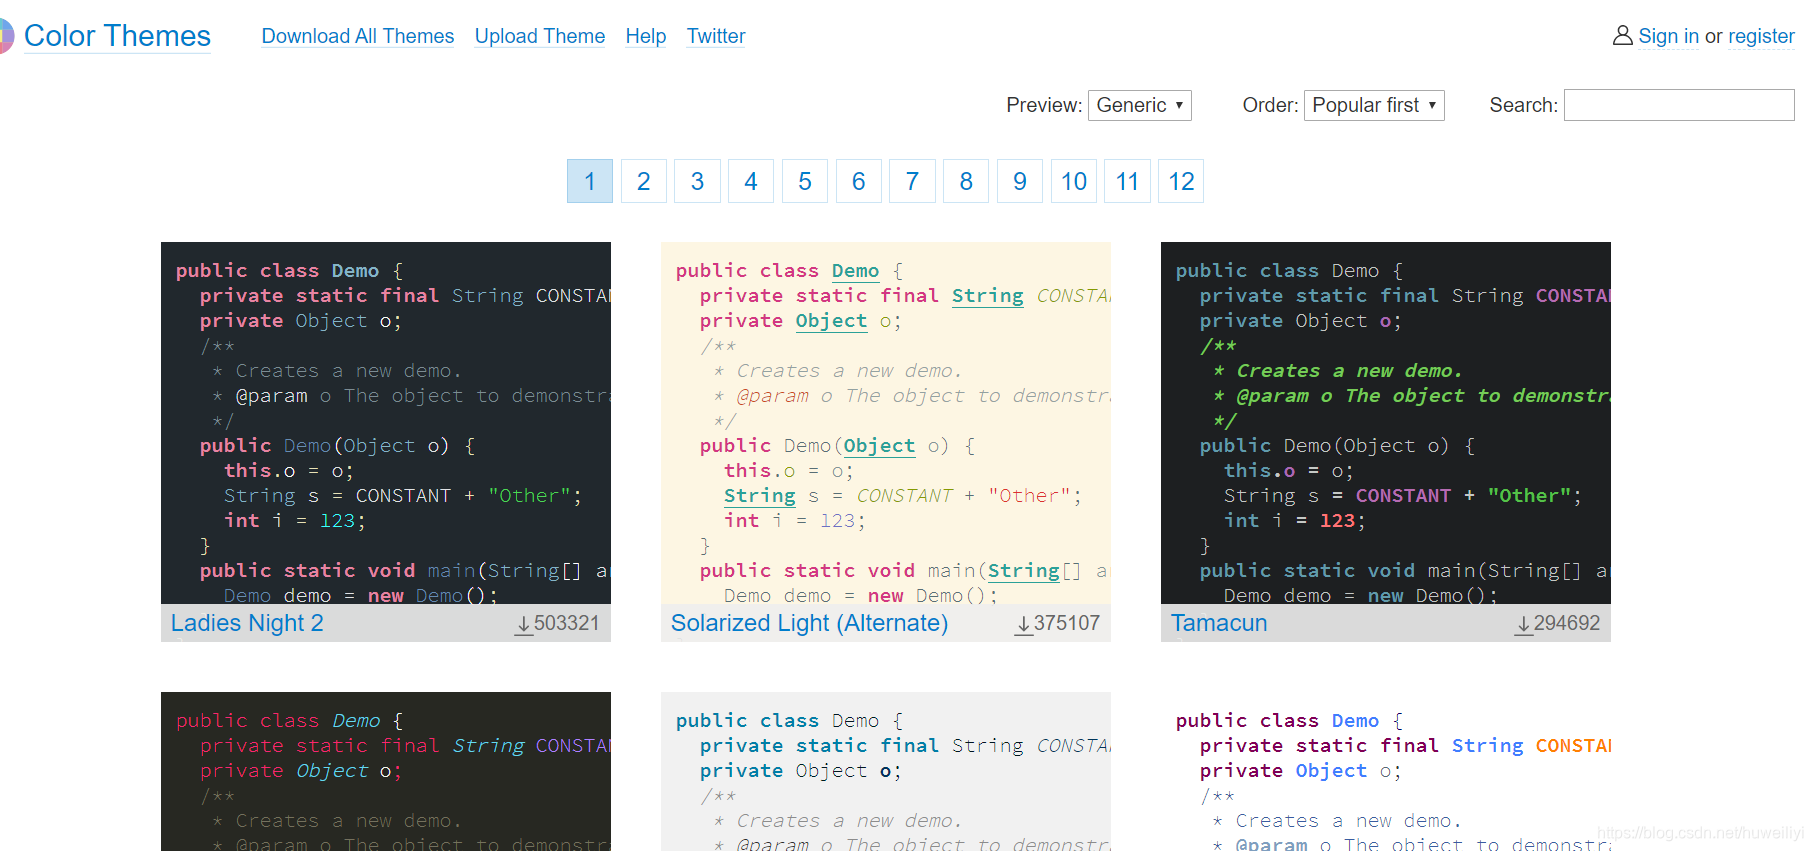Open the dark brown theme preview with pink keywords
The image size is (1813, 851).
click(x=386, y=771)
